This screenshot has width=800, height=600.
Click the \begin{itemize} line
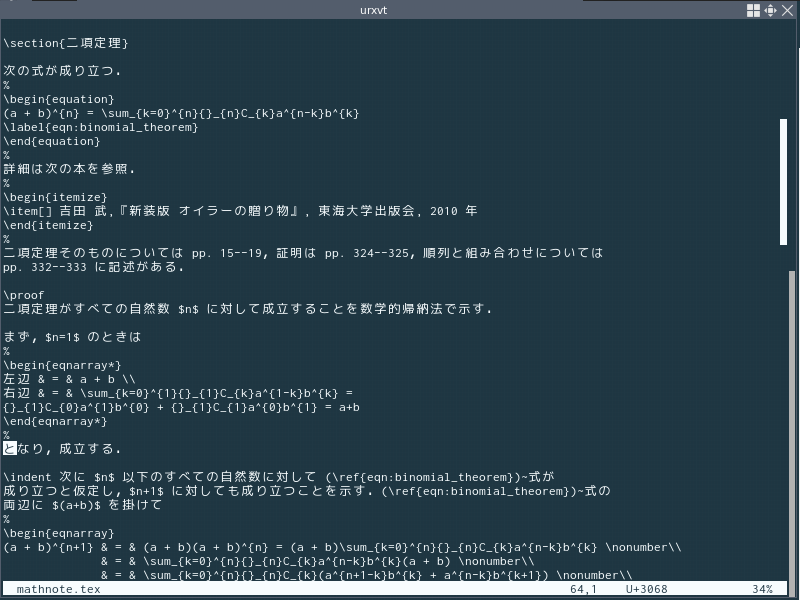pos(55,197)
